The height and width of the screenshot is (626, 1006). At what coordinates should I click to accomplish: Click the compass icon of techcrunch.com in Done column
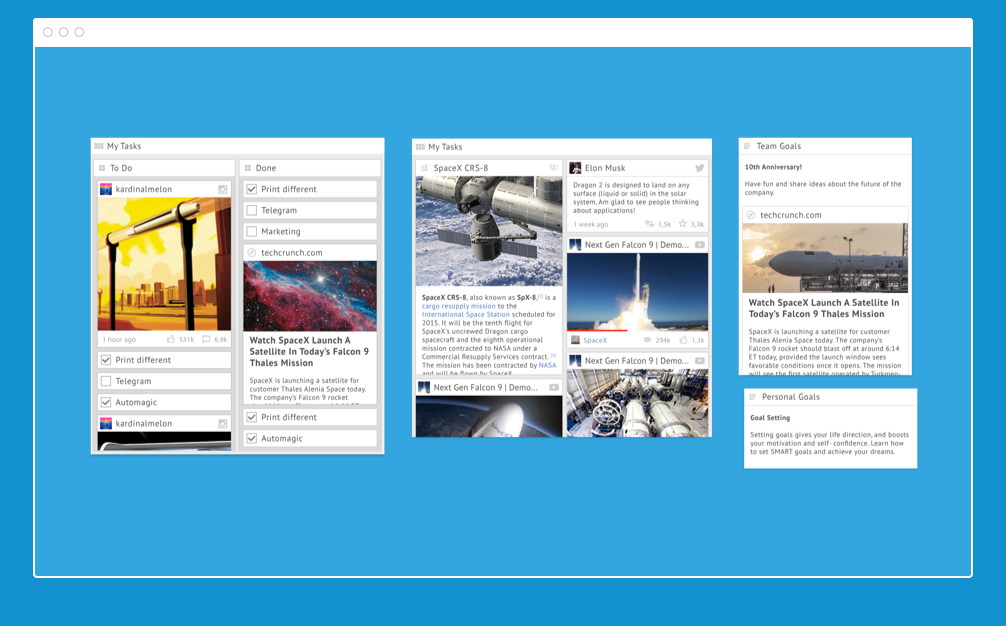pos(252,253)
